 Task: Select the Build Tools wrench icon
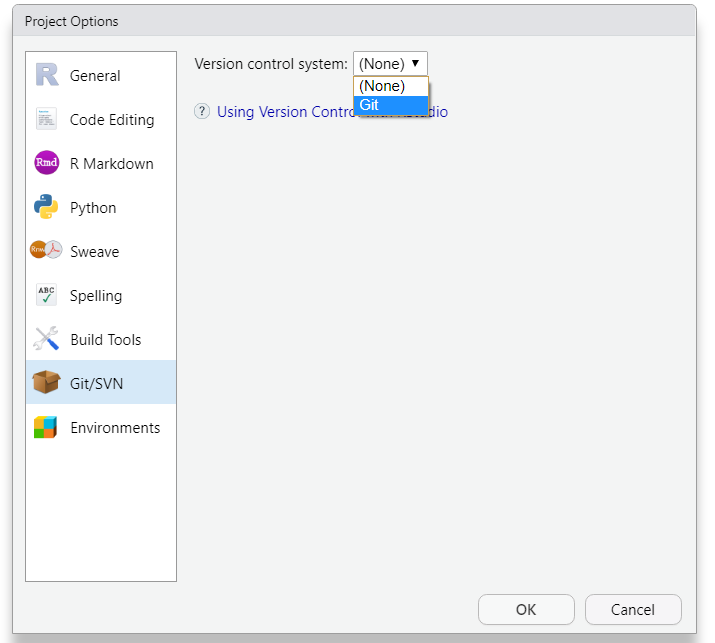pos(46,340)
